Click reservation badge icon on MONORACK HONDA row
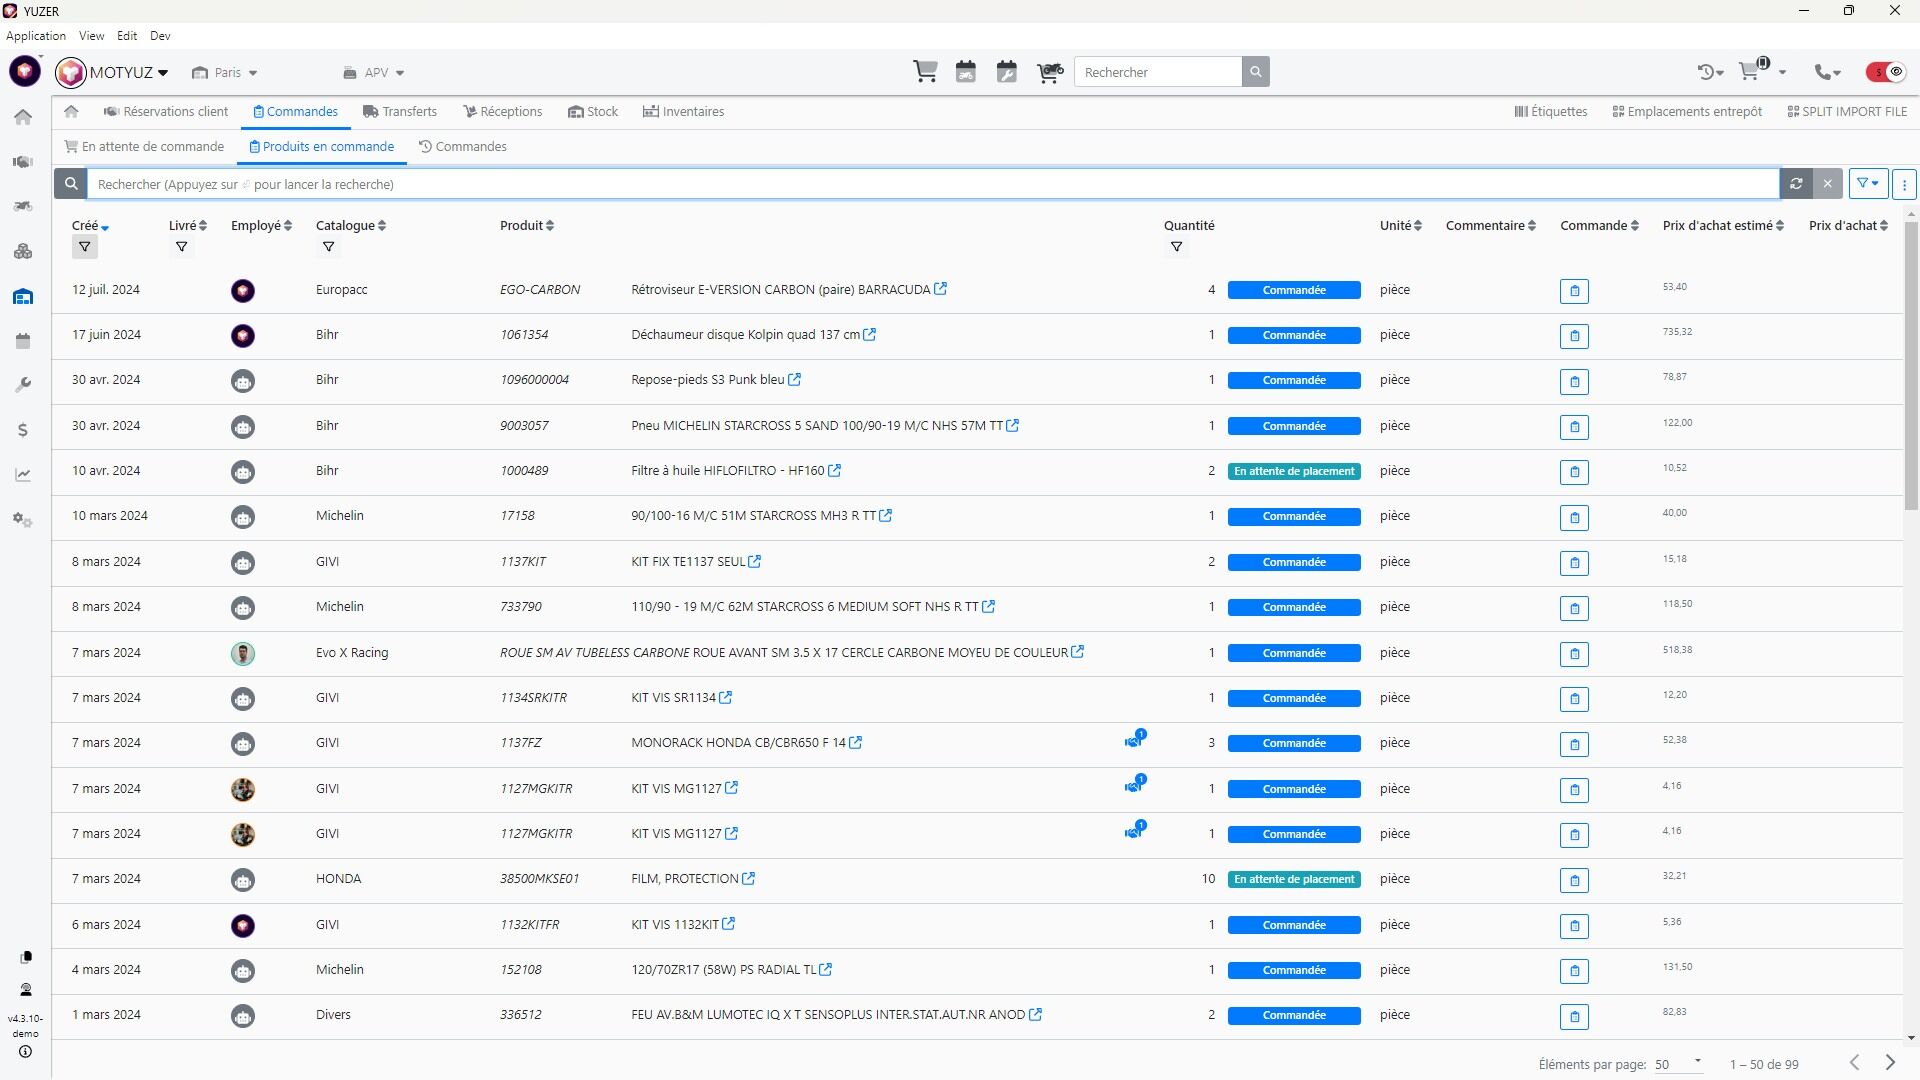1920x1080 pixels. pos(1134,742)
